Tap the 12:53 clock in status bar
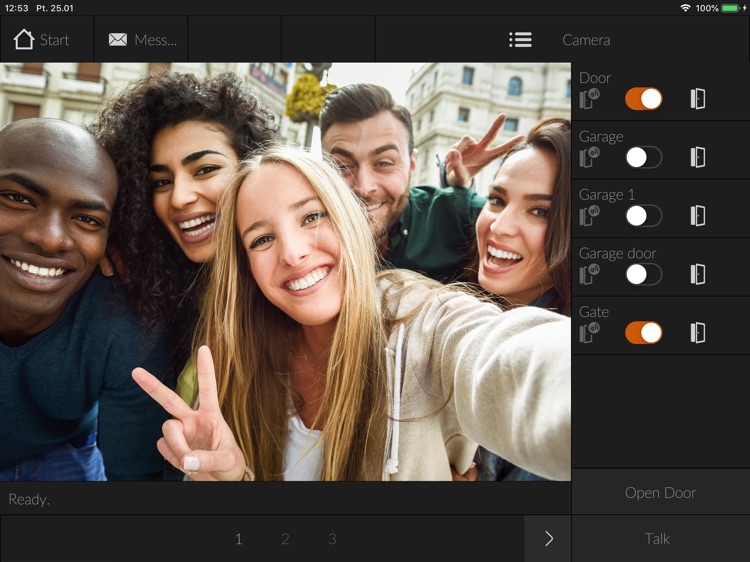750x562 pixels. point(16,8)
